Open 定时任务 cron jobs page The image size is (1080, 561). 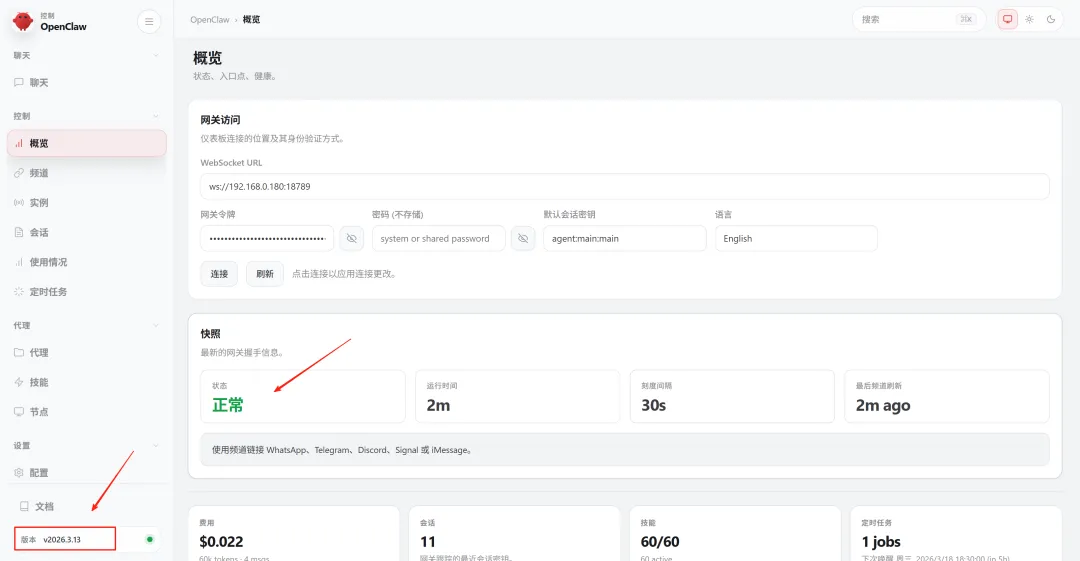pos(87,292)
